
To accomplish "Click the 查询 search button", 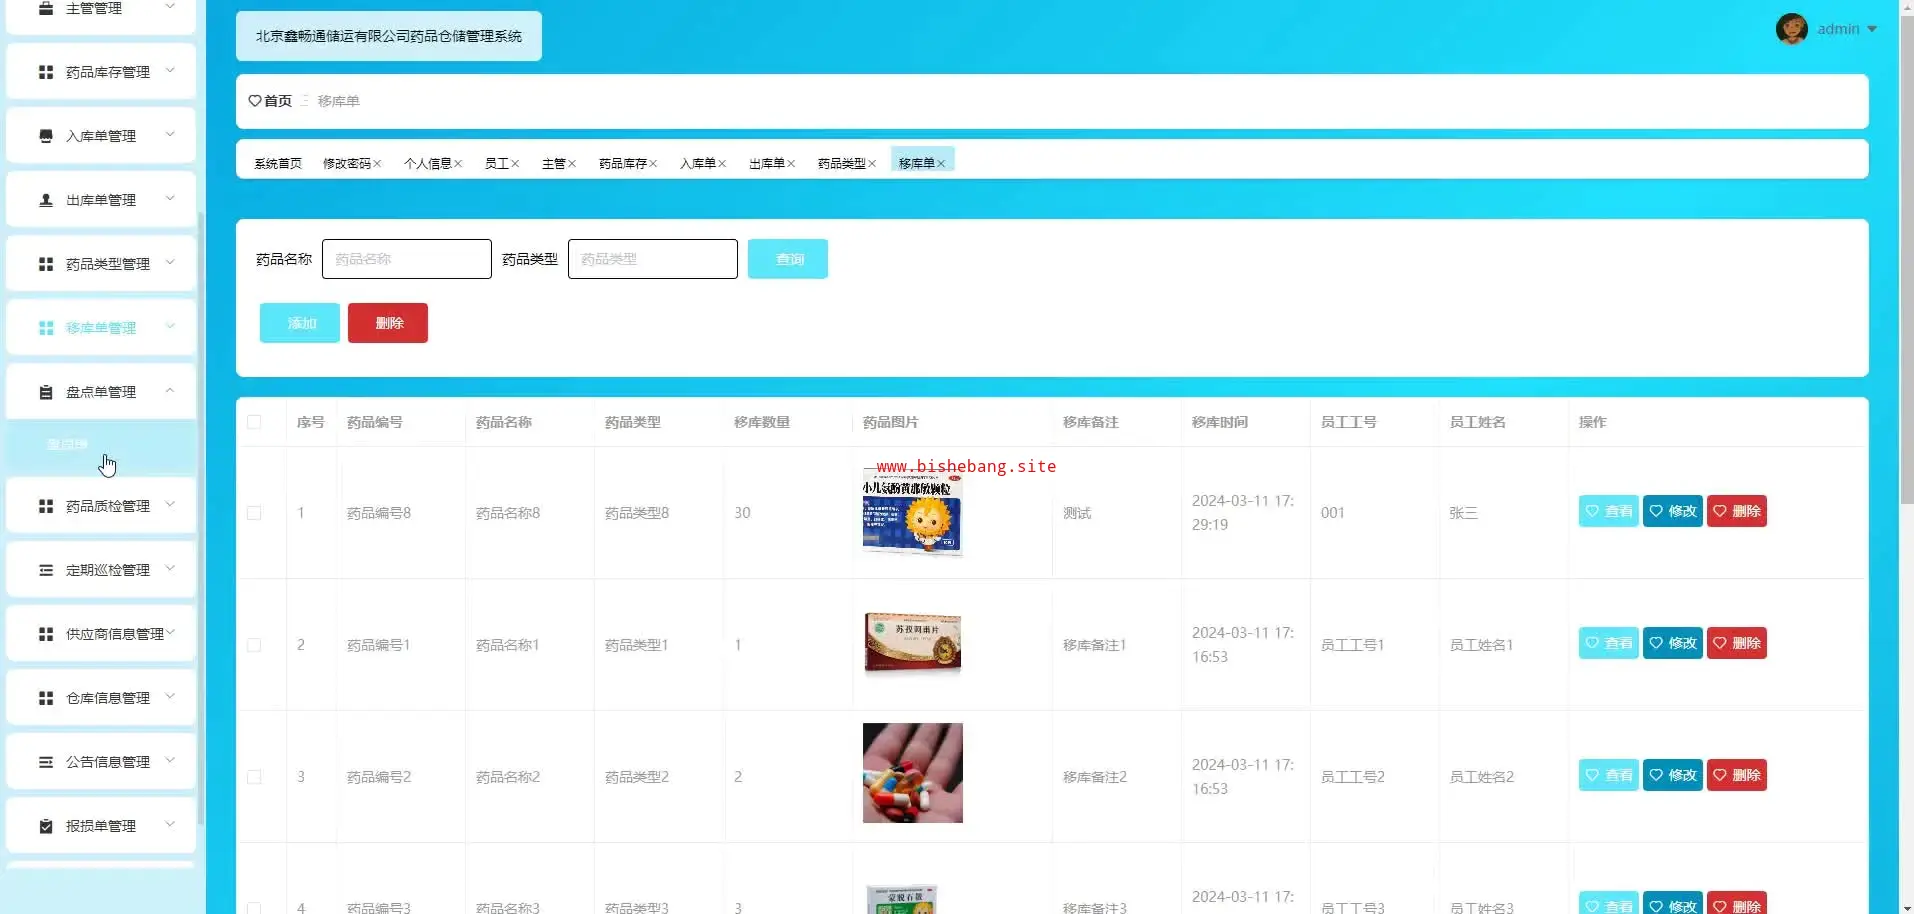I will point(788,259).
